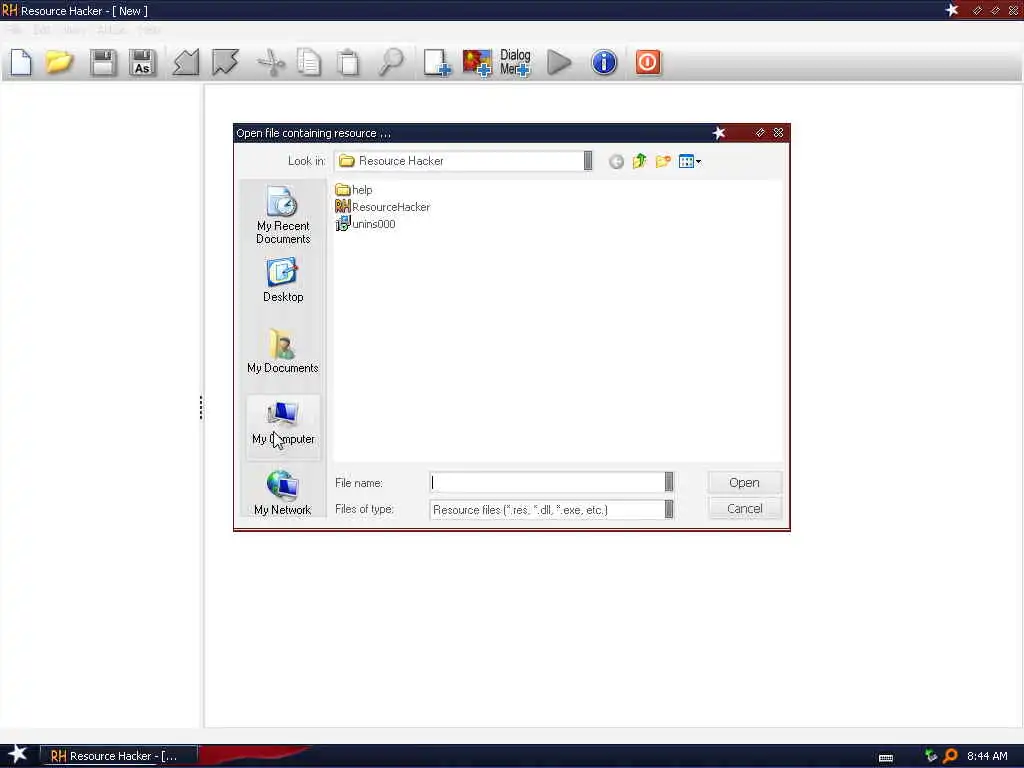Select the ResourceHacker file

(383, 207)
